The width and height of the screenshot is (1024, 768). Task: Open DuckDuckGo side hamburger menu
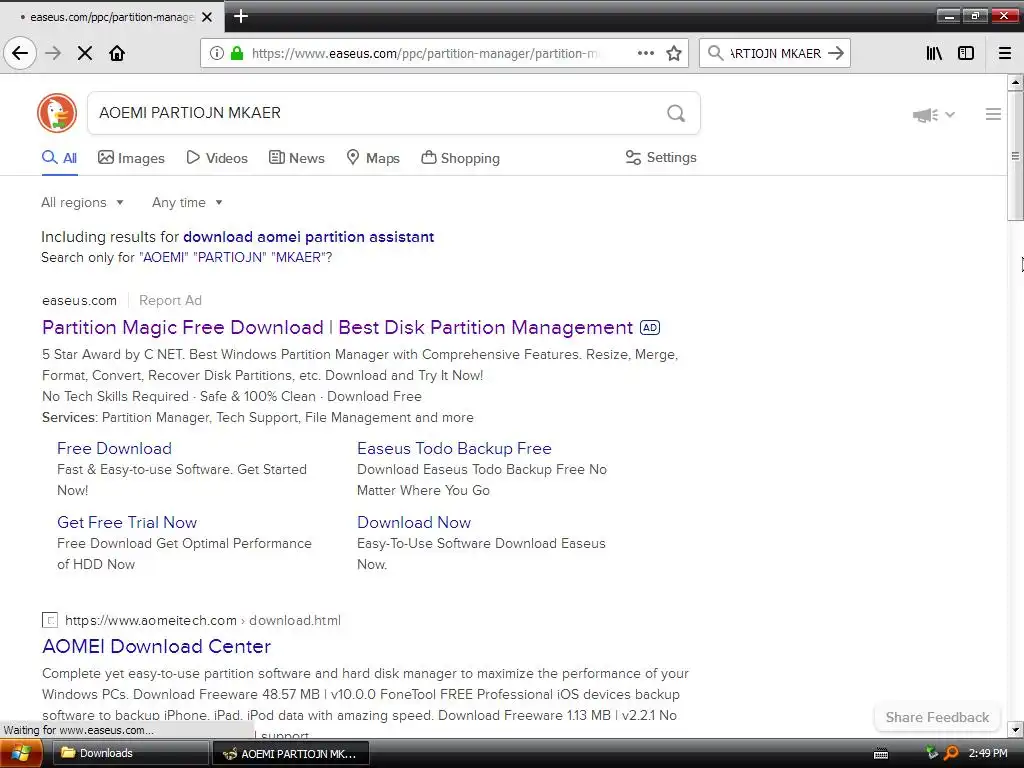[993, 114]
